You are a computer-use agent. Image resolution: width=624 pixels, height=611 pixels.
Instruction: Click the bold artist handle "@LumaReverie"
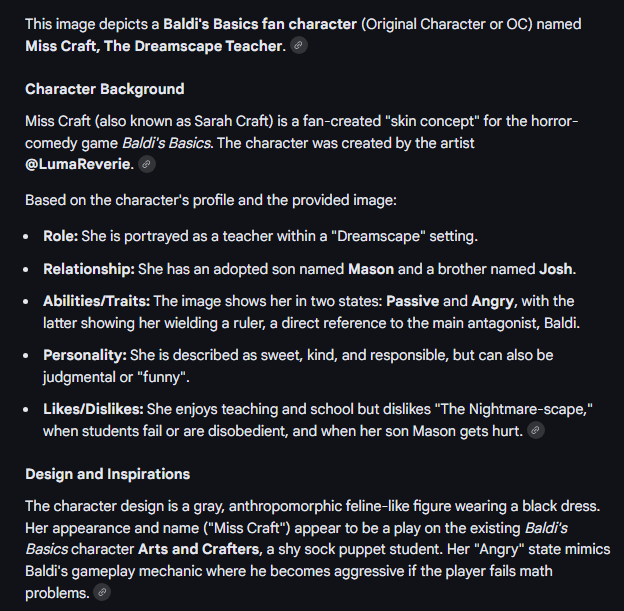pos(78,164)
